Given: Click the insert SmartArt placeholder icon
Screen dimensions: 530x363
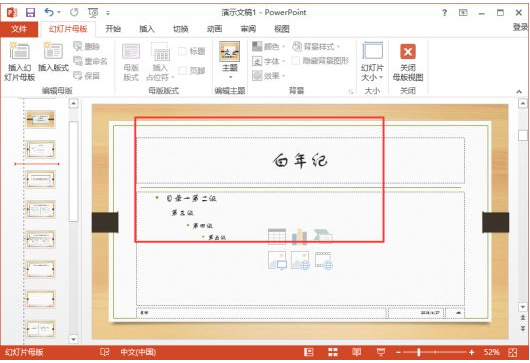Looking at the screenshot, I should pyautogui.click(x=323, y=237).
